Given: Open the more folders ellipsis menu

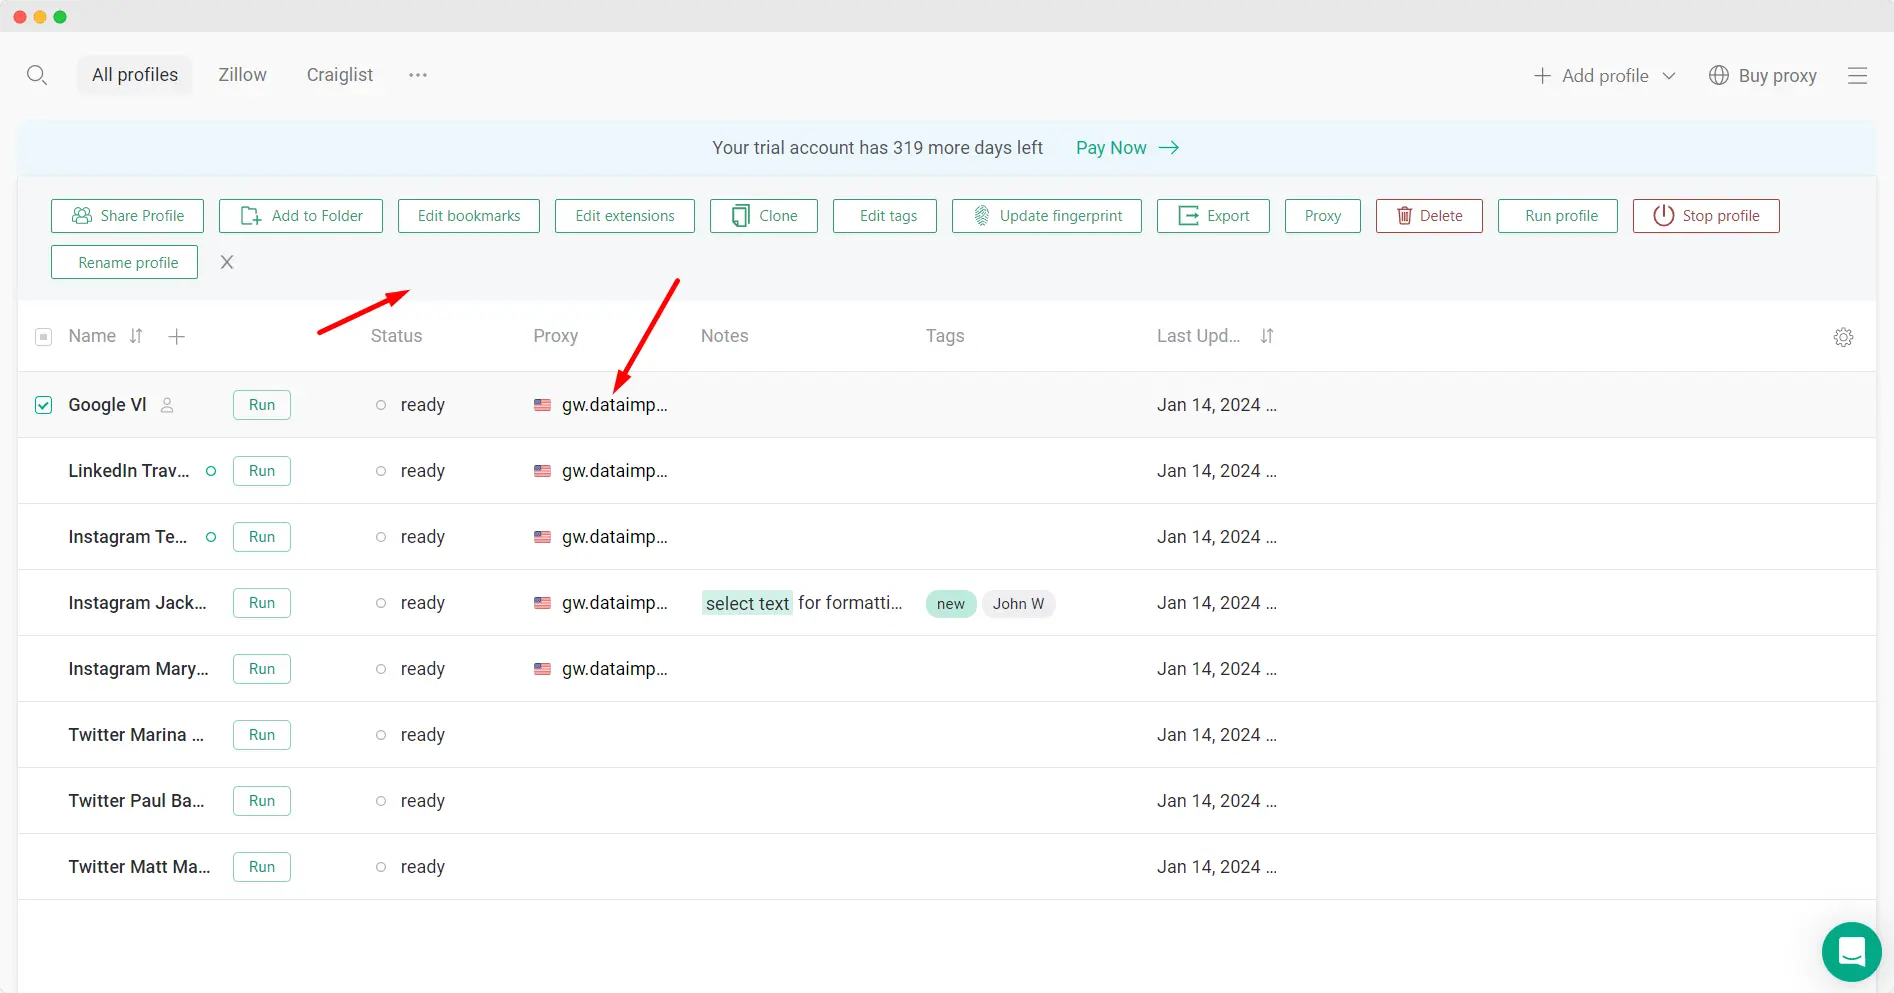Looking at the screenshot, I should [x=418, y=75].
